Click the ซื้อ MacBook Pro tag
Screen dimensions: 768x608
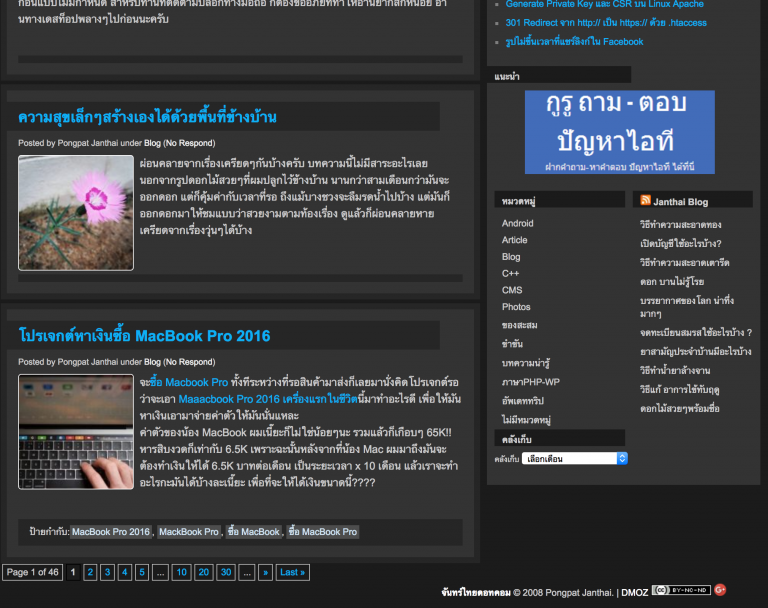(x=322, y=532)
